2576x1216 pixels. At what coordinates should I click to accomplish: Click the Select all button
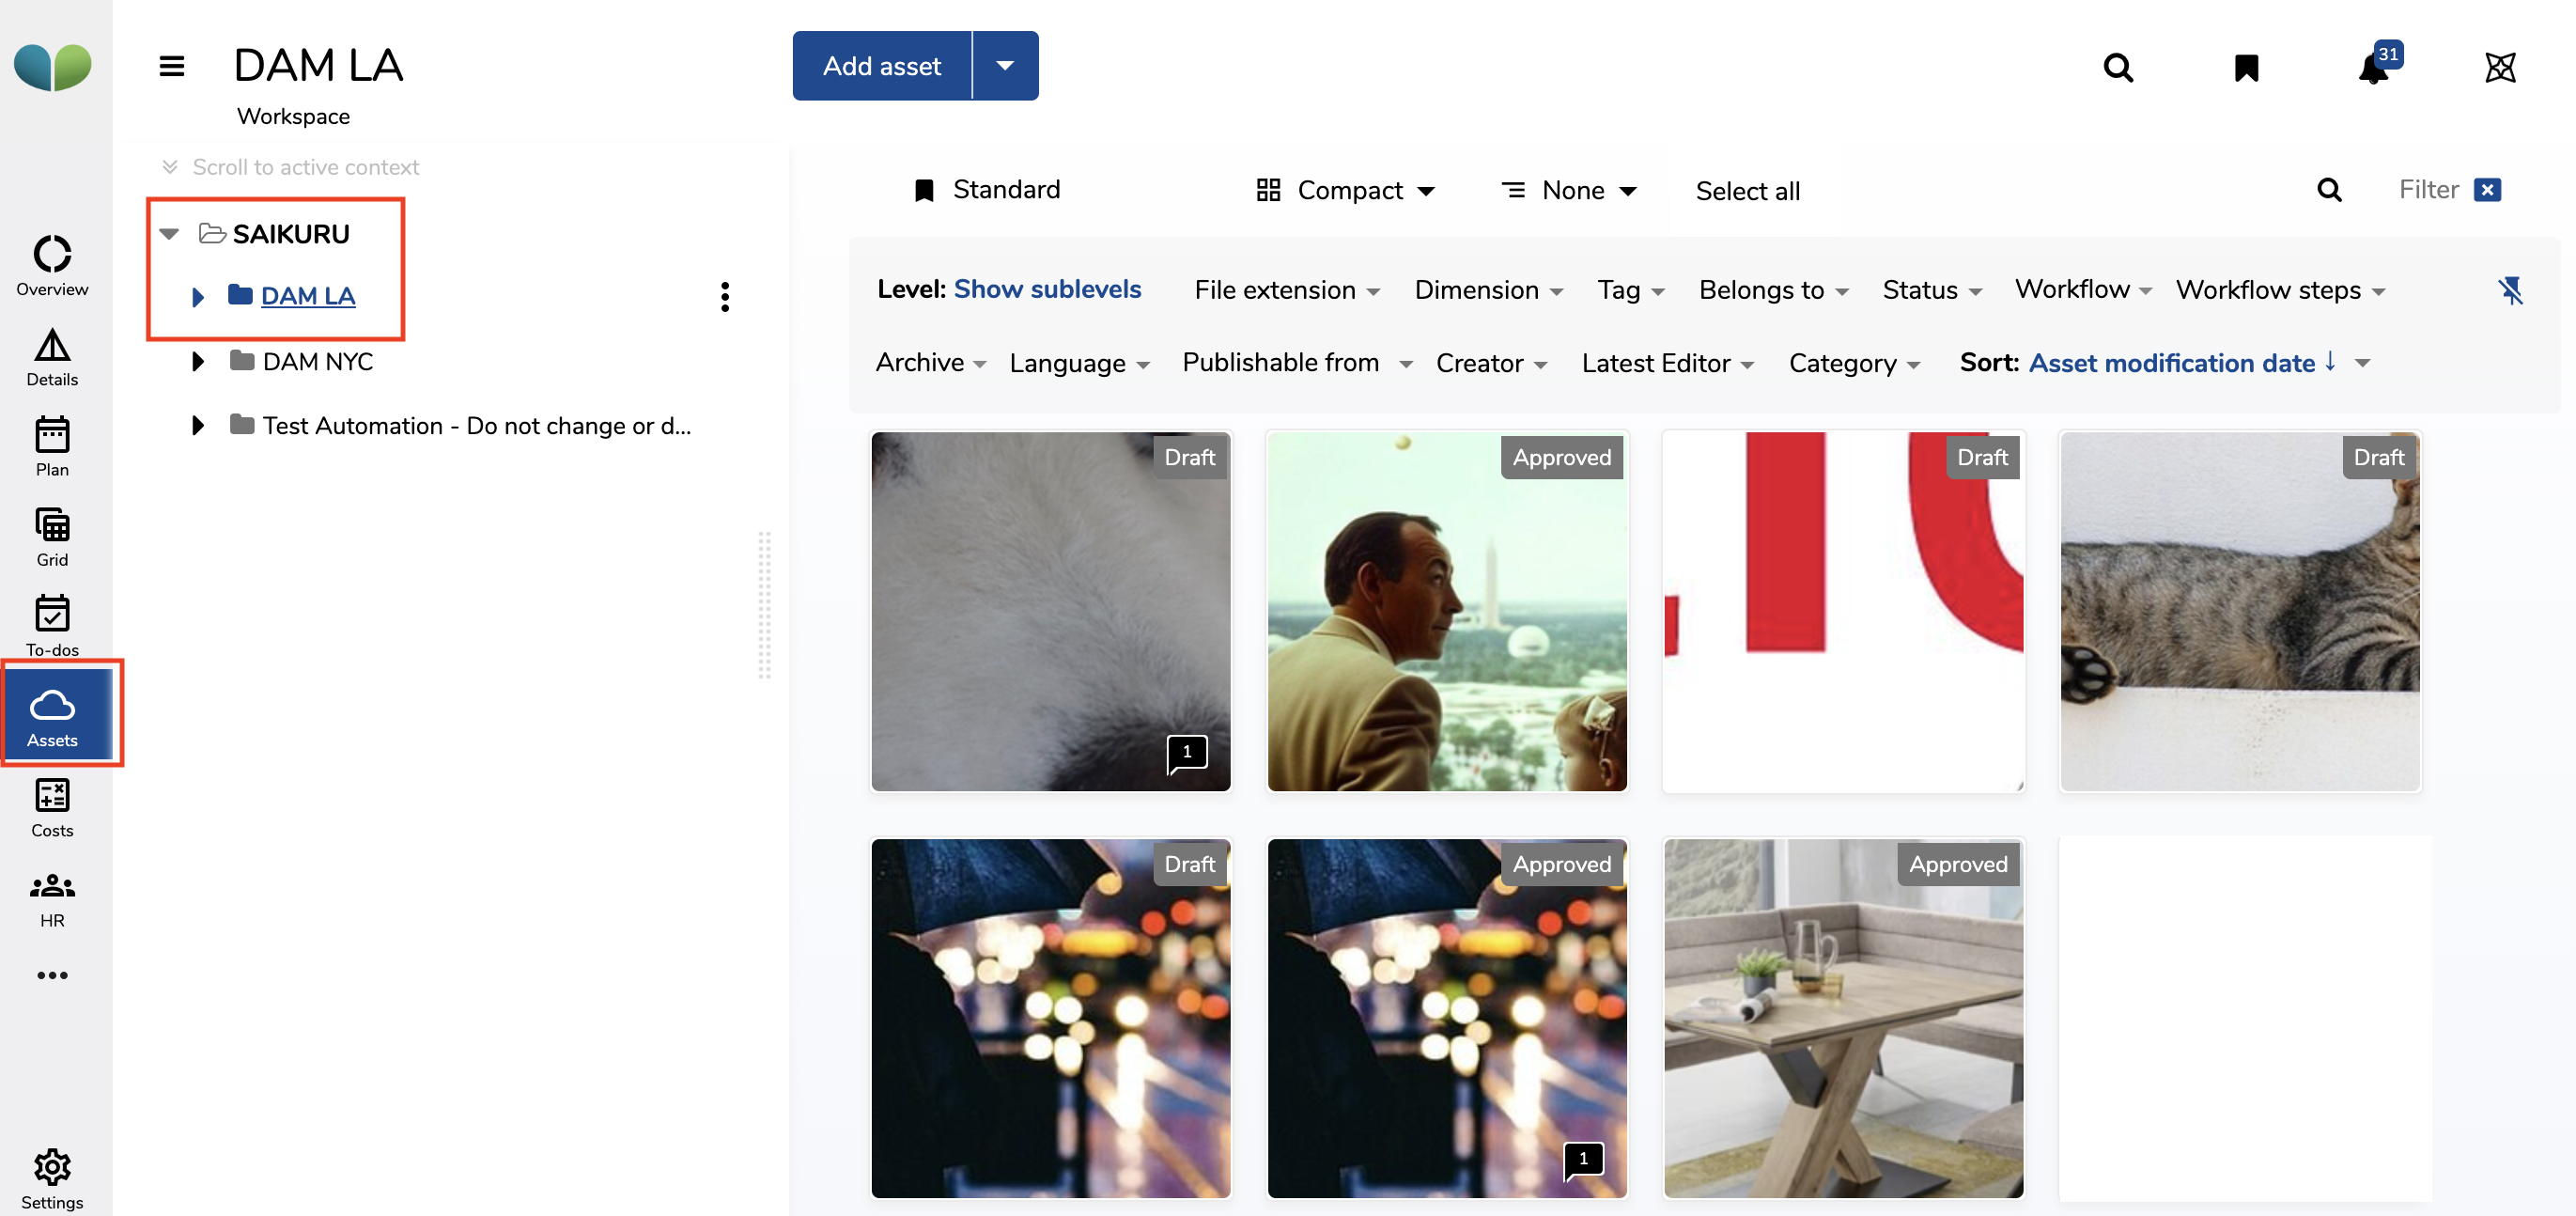click(1747, 191)
